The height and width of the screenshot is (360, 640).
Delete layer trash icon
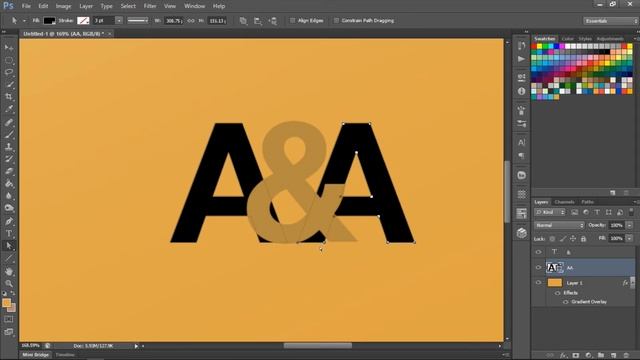[x=626, y=356]
